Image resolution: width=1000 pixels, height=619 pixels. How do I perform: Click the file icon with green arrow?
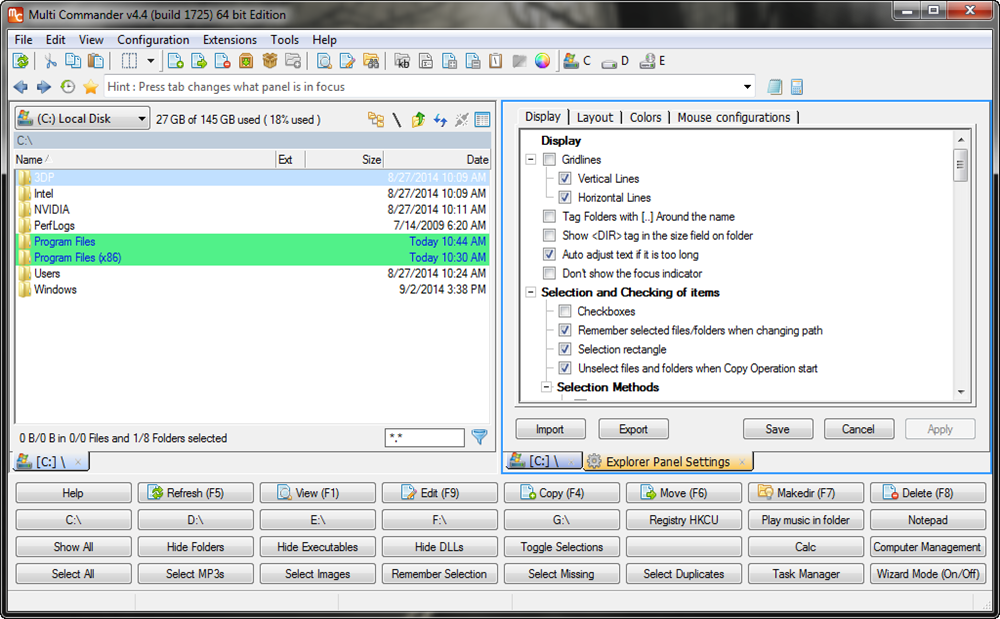coord(199,61)
